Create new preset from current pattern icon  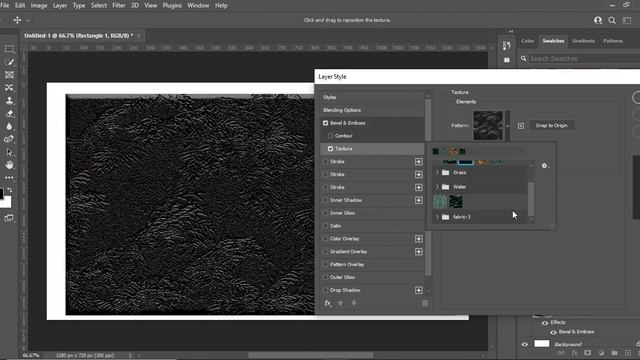click(x=521, y=126)
